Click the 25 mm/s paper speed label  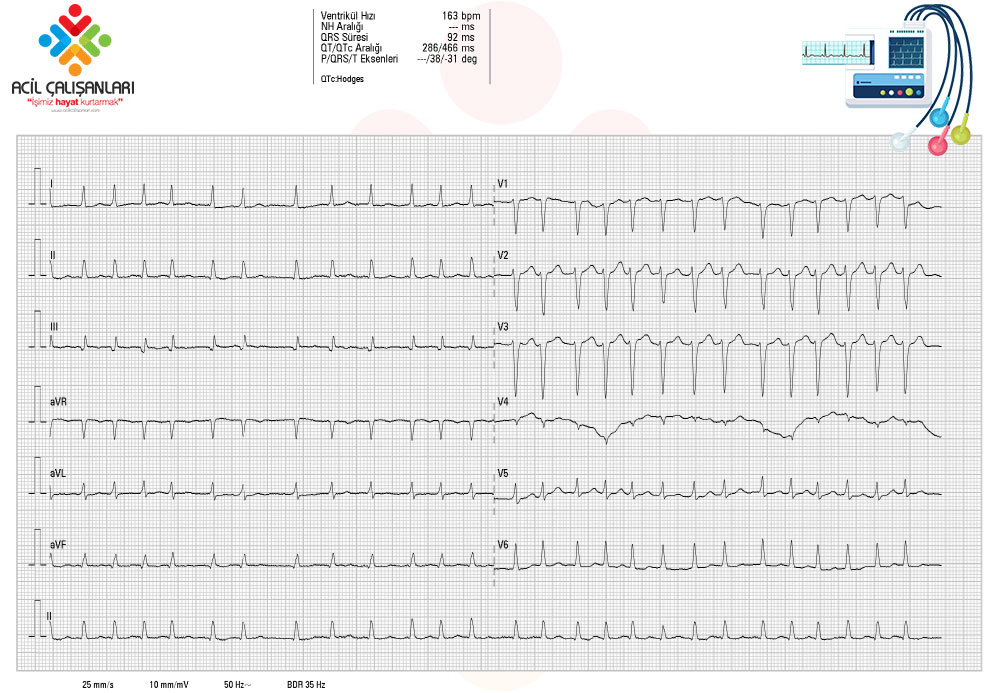click(98, 685)
